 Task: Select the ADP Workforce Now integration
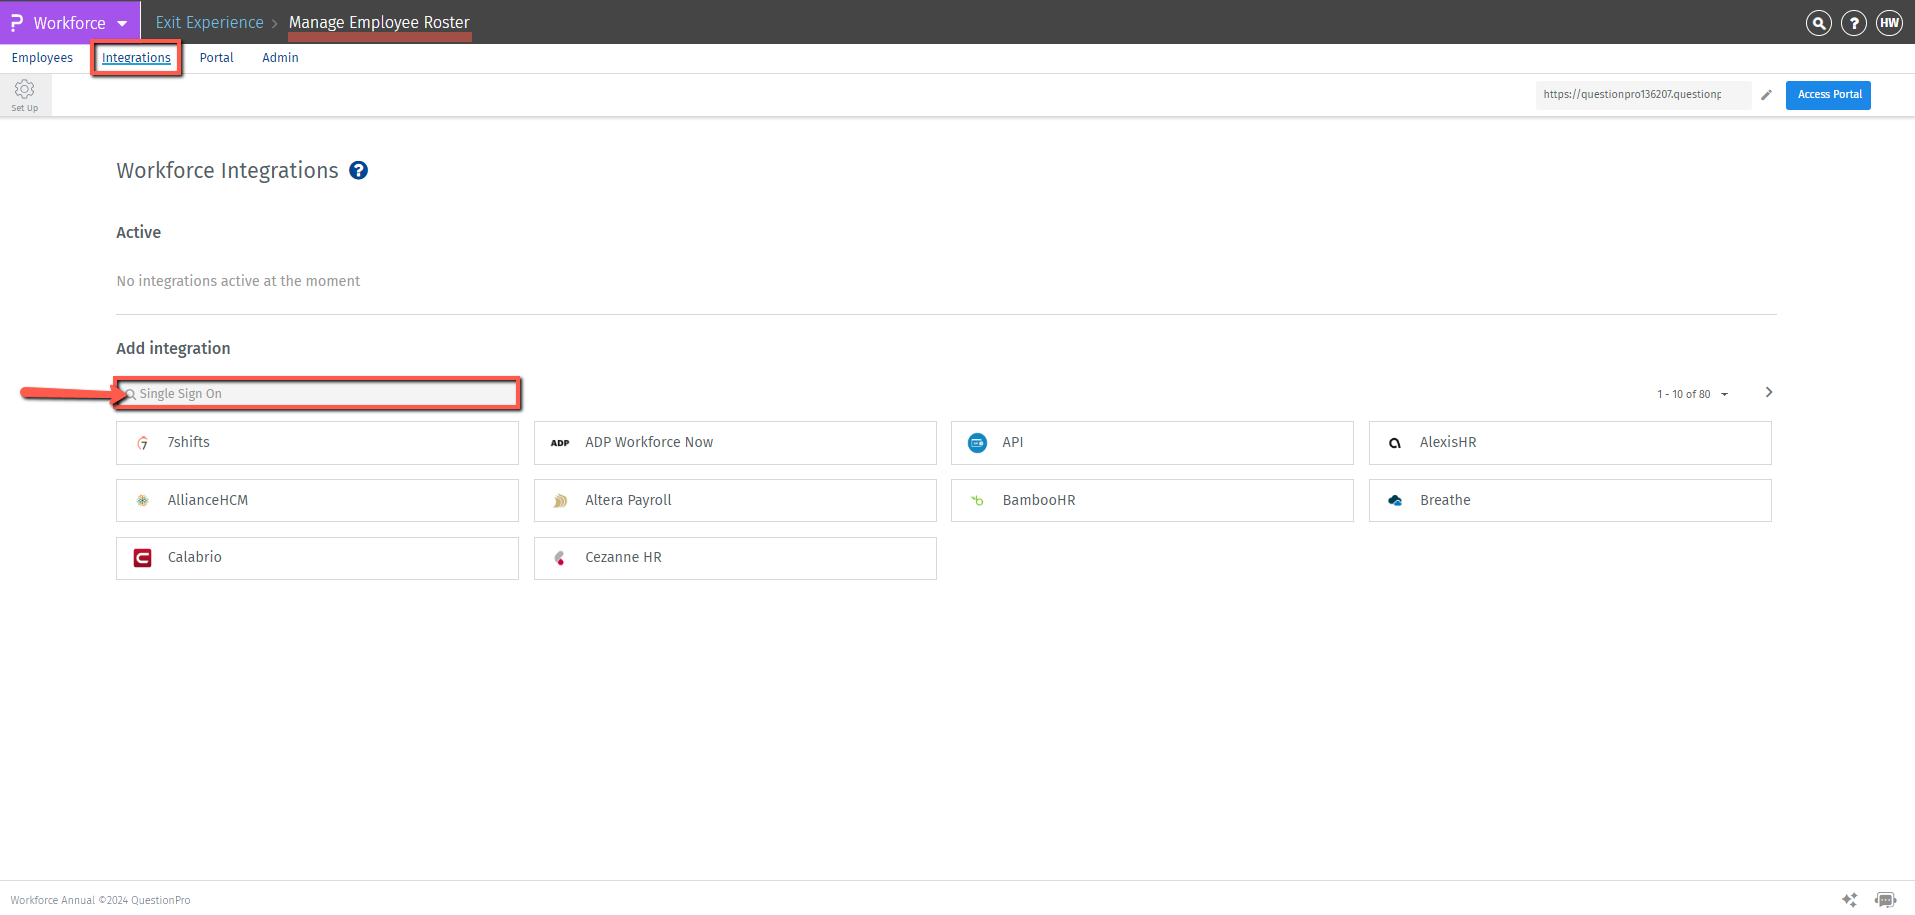point(735,443)
